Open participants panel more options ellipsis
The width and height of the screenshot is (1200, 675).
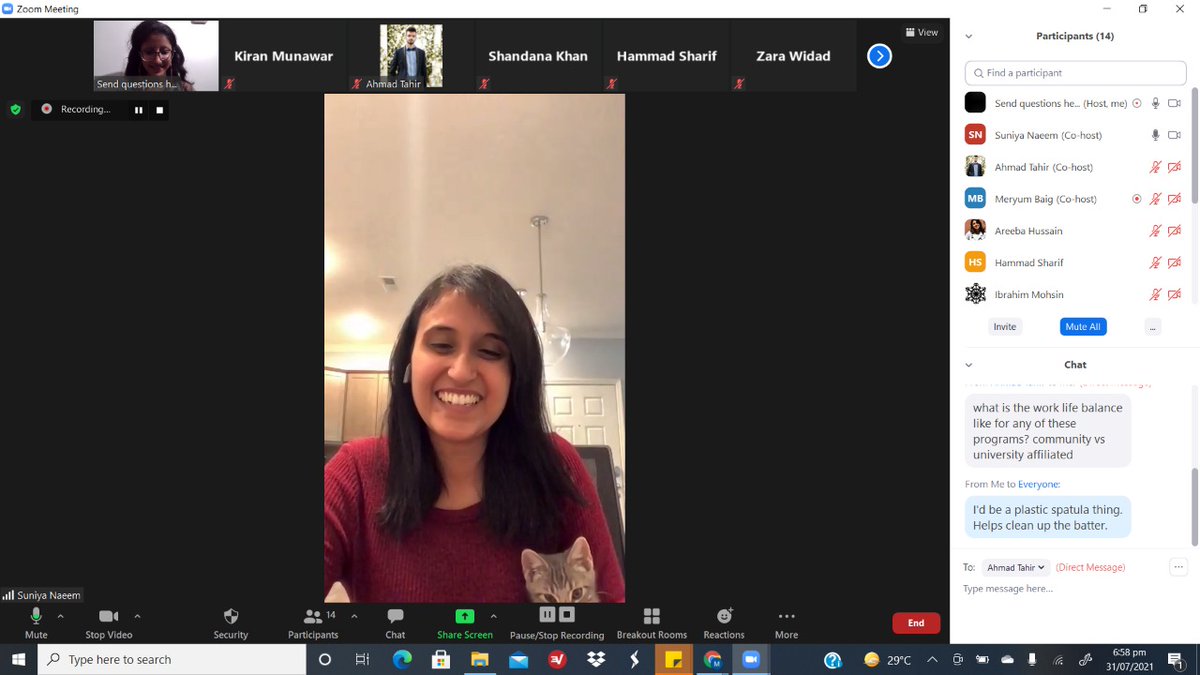click(x=1153, y=327)
